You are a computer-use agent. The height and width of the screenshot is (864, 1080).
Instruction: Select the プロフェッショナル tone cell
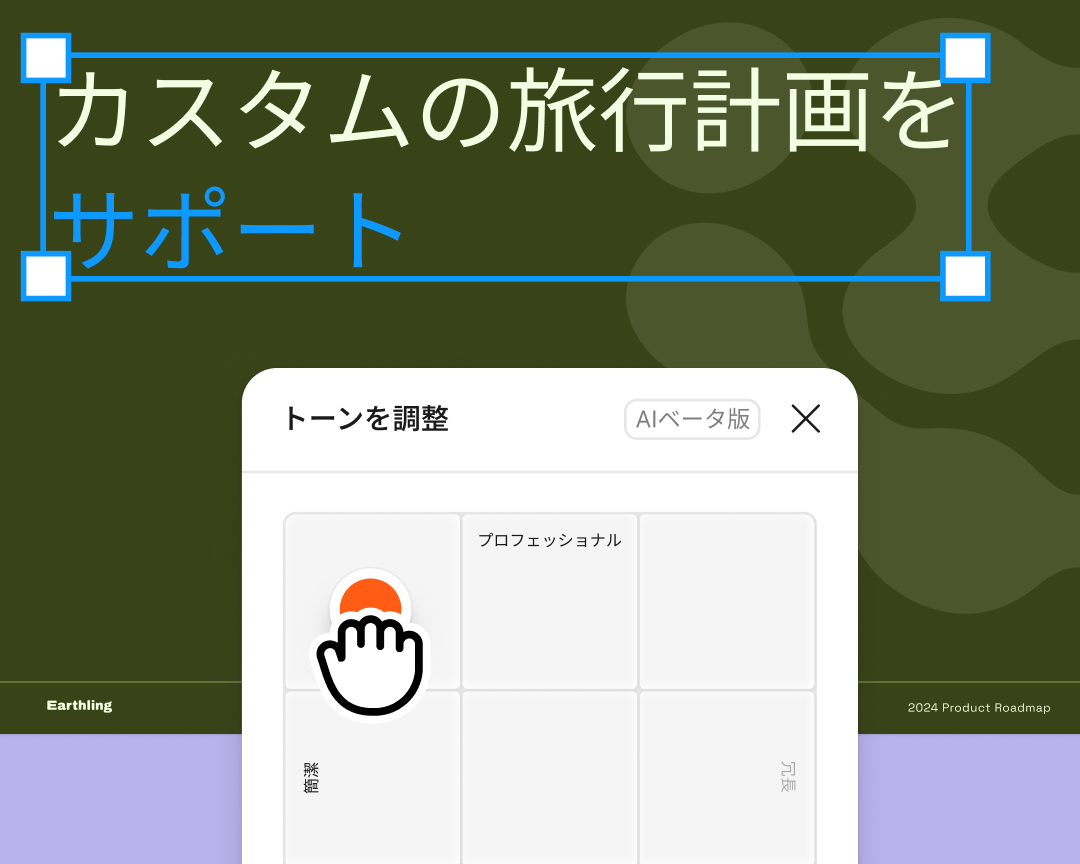(x=549, y=600)
